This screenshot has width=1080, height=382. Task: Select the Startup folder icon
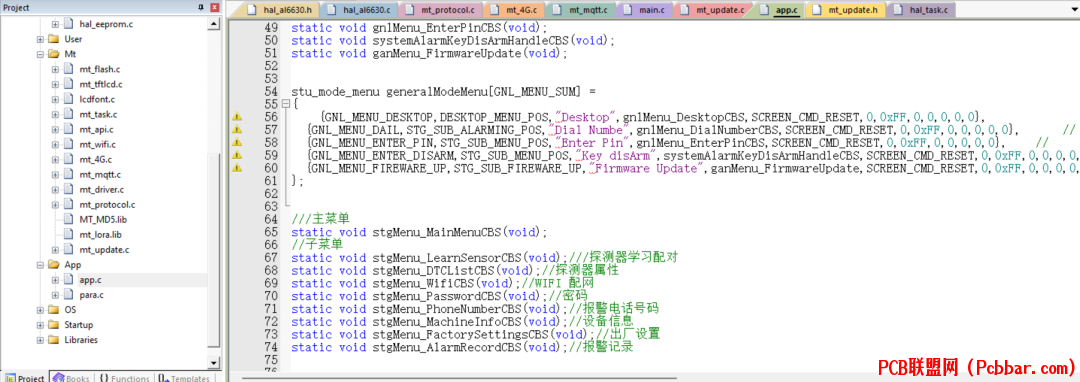coord(53,325)
